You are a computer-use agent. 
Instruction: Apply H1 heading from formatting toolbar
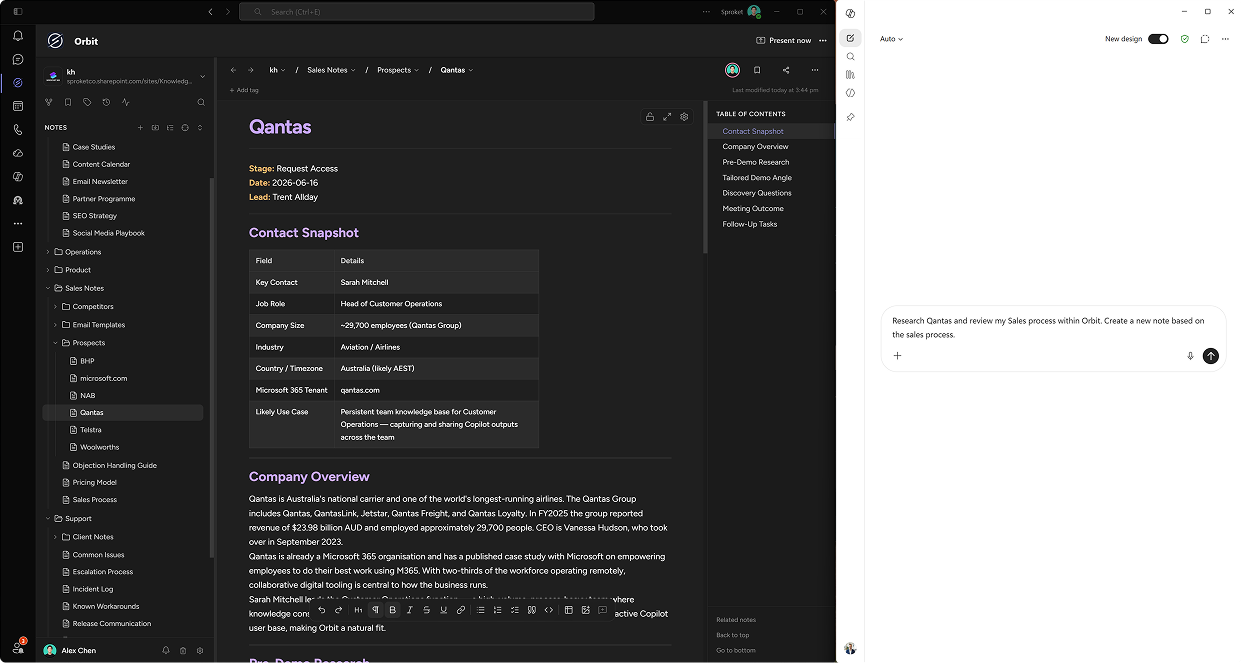358,610
